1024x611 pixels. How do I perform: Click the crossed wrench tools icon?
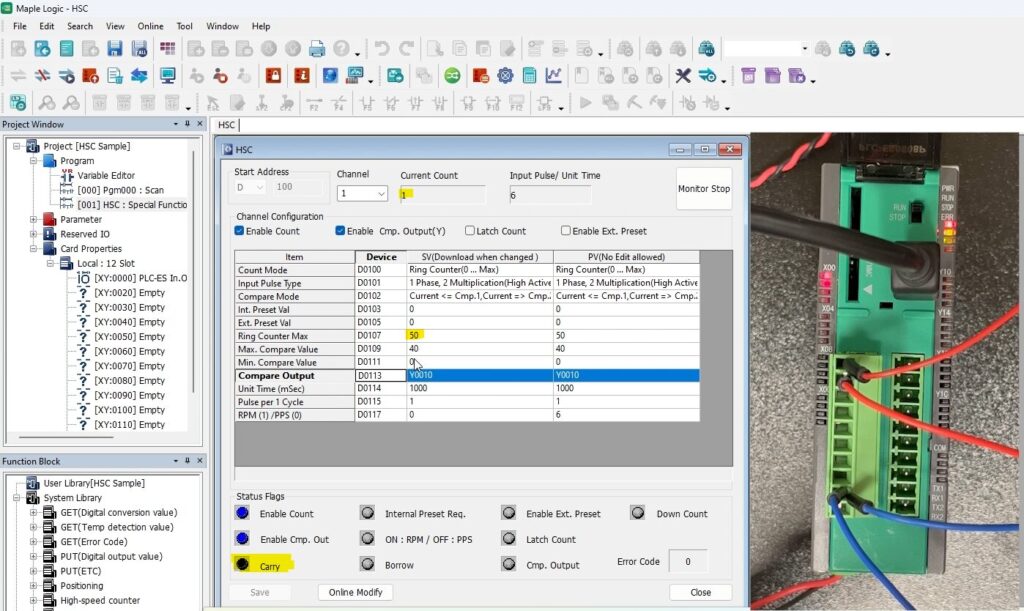pyautogui.click(x=682, y=76)
